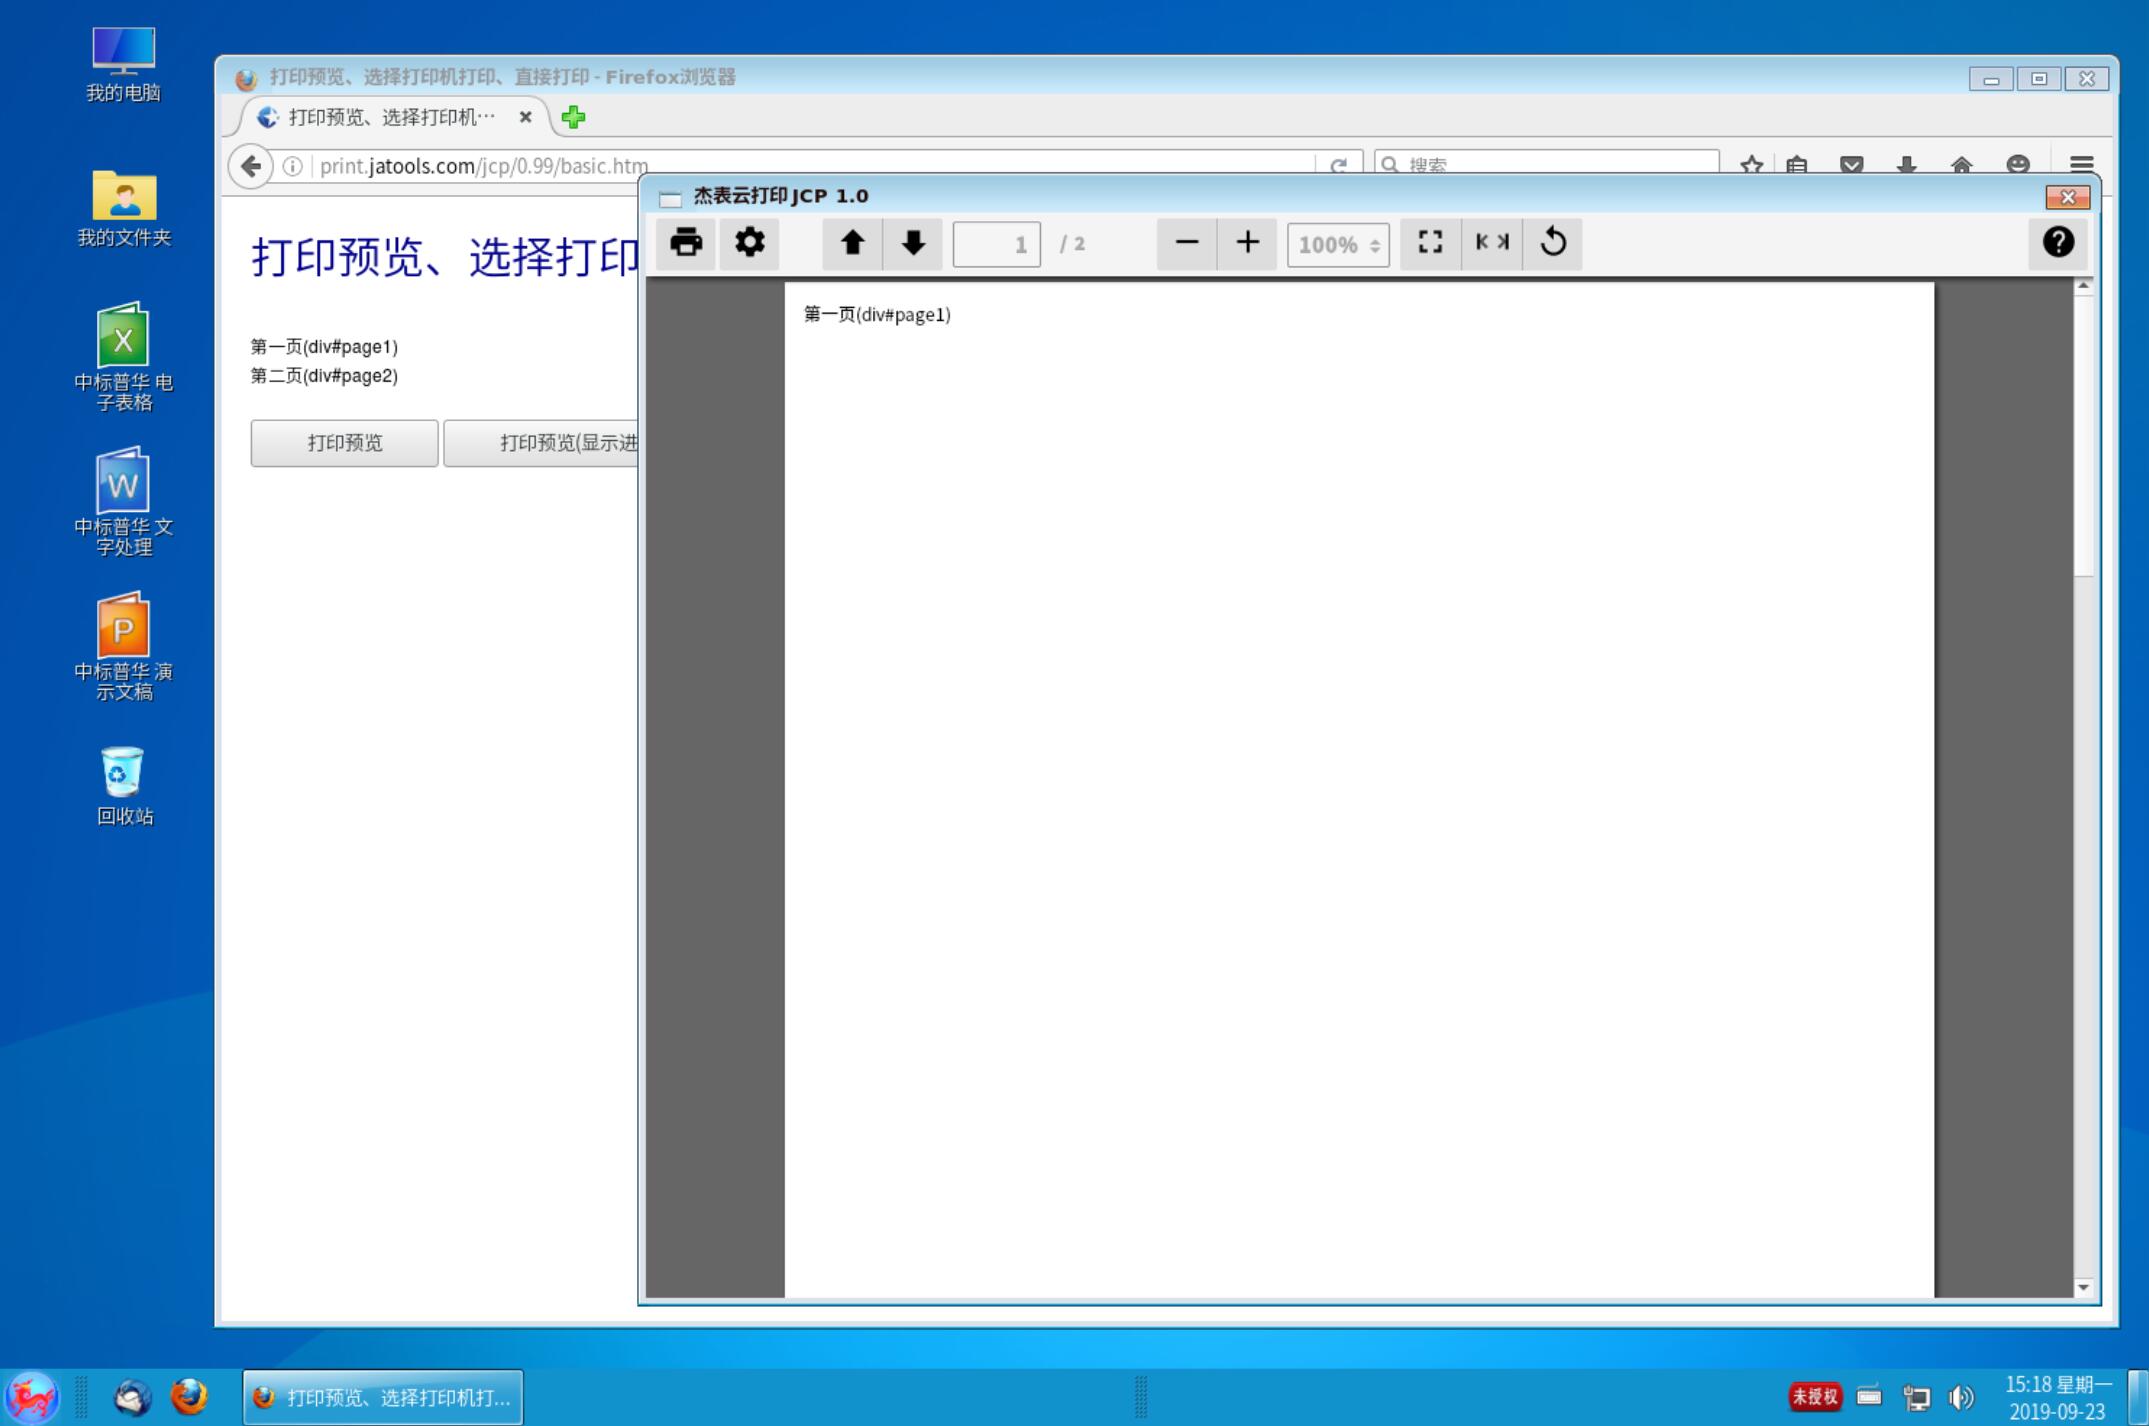Zoom out with the minus button
Viewport: 2149px width, 1426px height.
(1187, 243)
